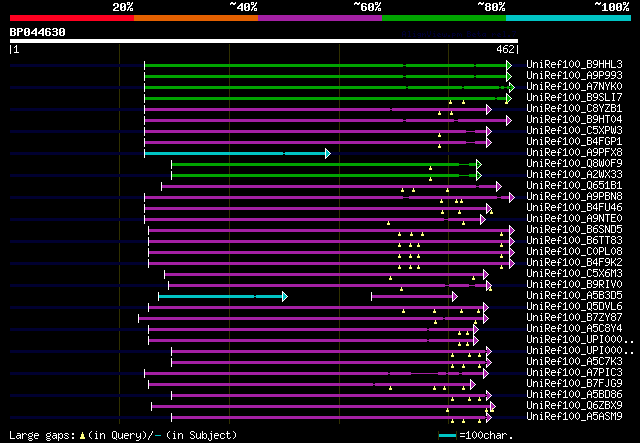This screenshot has width=640, height=443.
Task: Select the UniRef100_A9PBN8 label
Action: [x=574, y=197]
